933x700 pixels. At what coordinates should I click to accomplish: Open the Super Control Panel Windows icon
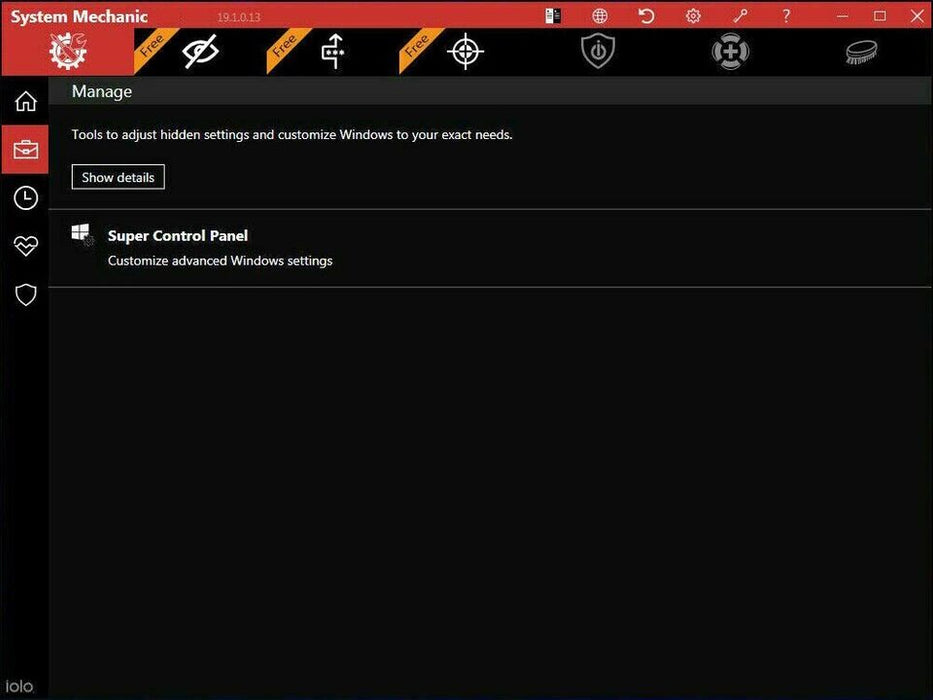click(x=81, y=235)
